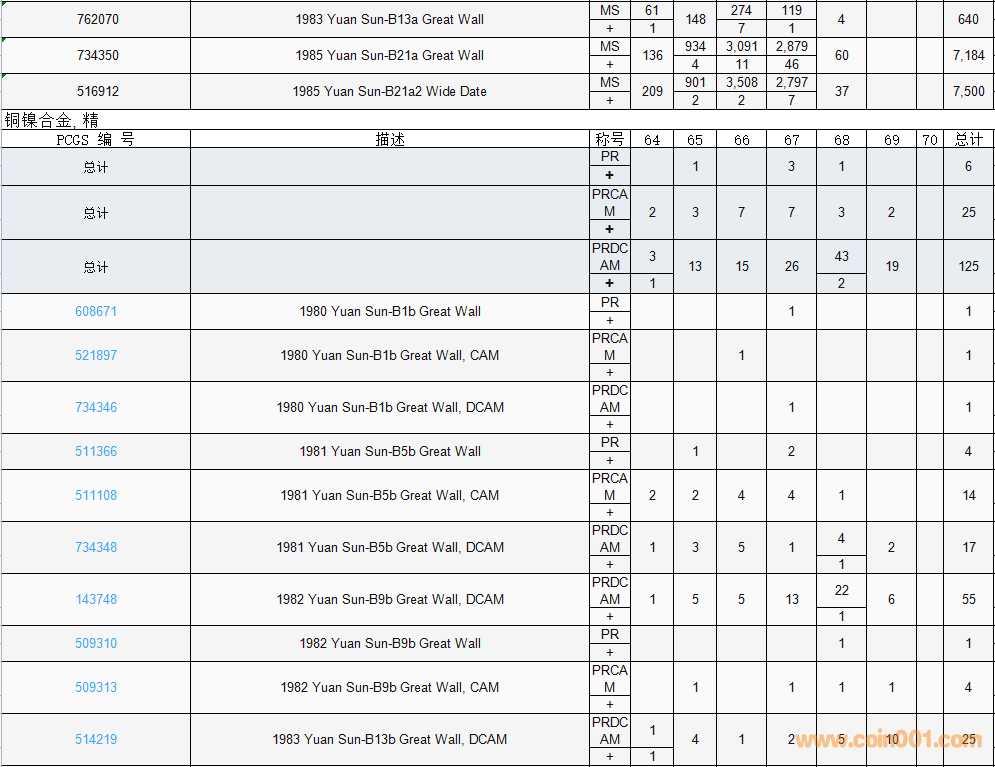Select the cell 734350
The height and width of the screenshot is (767, 995).
point(96,55)
